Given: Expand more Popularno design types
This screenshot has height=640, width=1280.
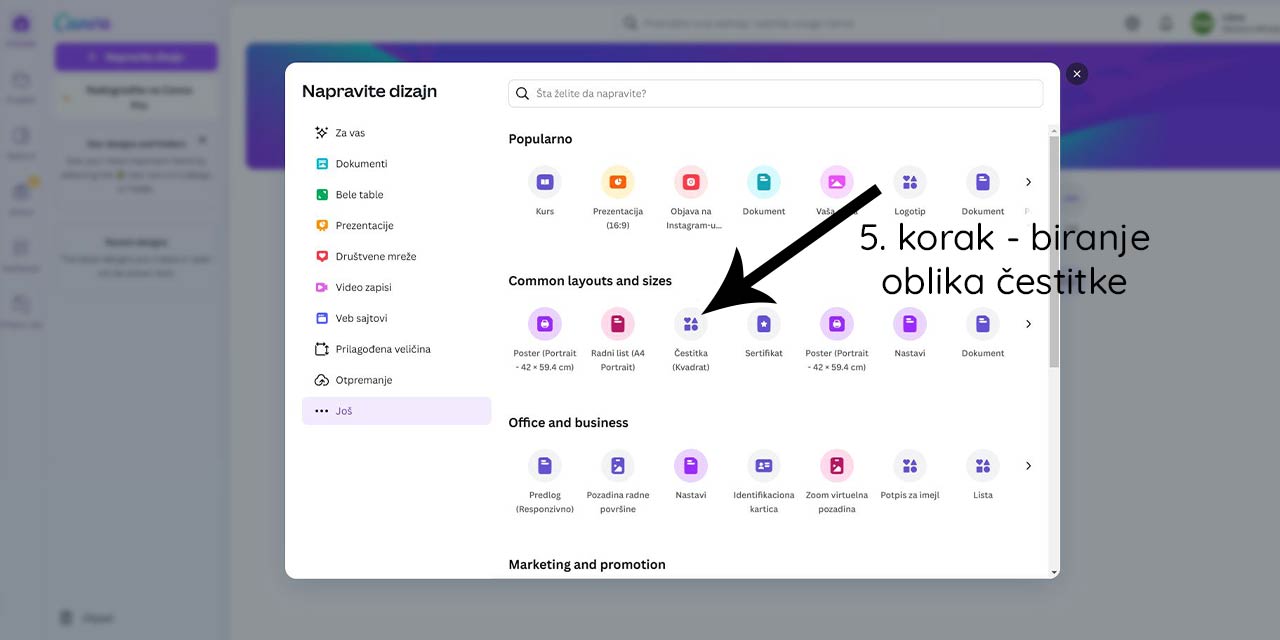Looking at the screenshot, I should point(1028,182).
